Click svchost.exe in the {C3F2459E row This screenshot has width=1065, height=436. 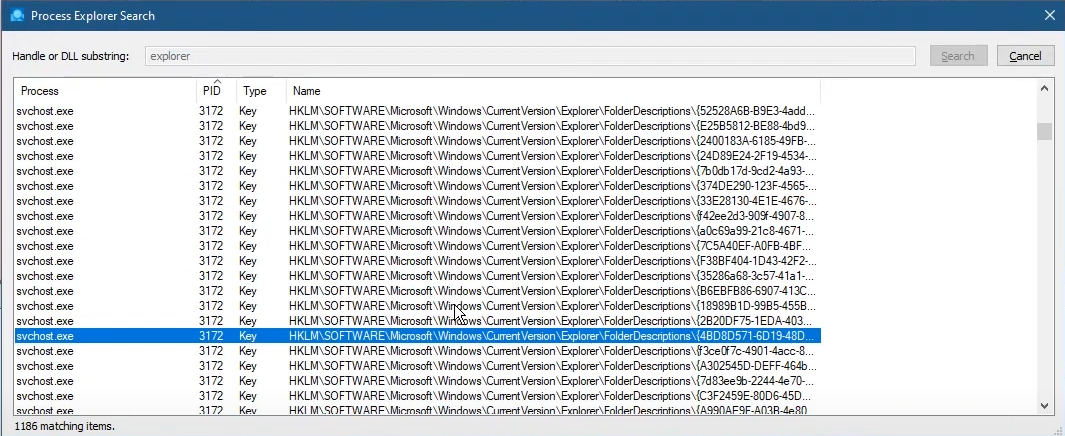[45, 395]
